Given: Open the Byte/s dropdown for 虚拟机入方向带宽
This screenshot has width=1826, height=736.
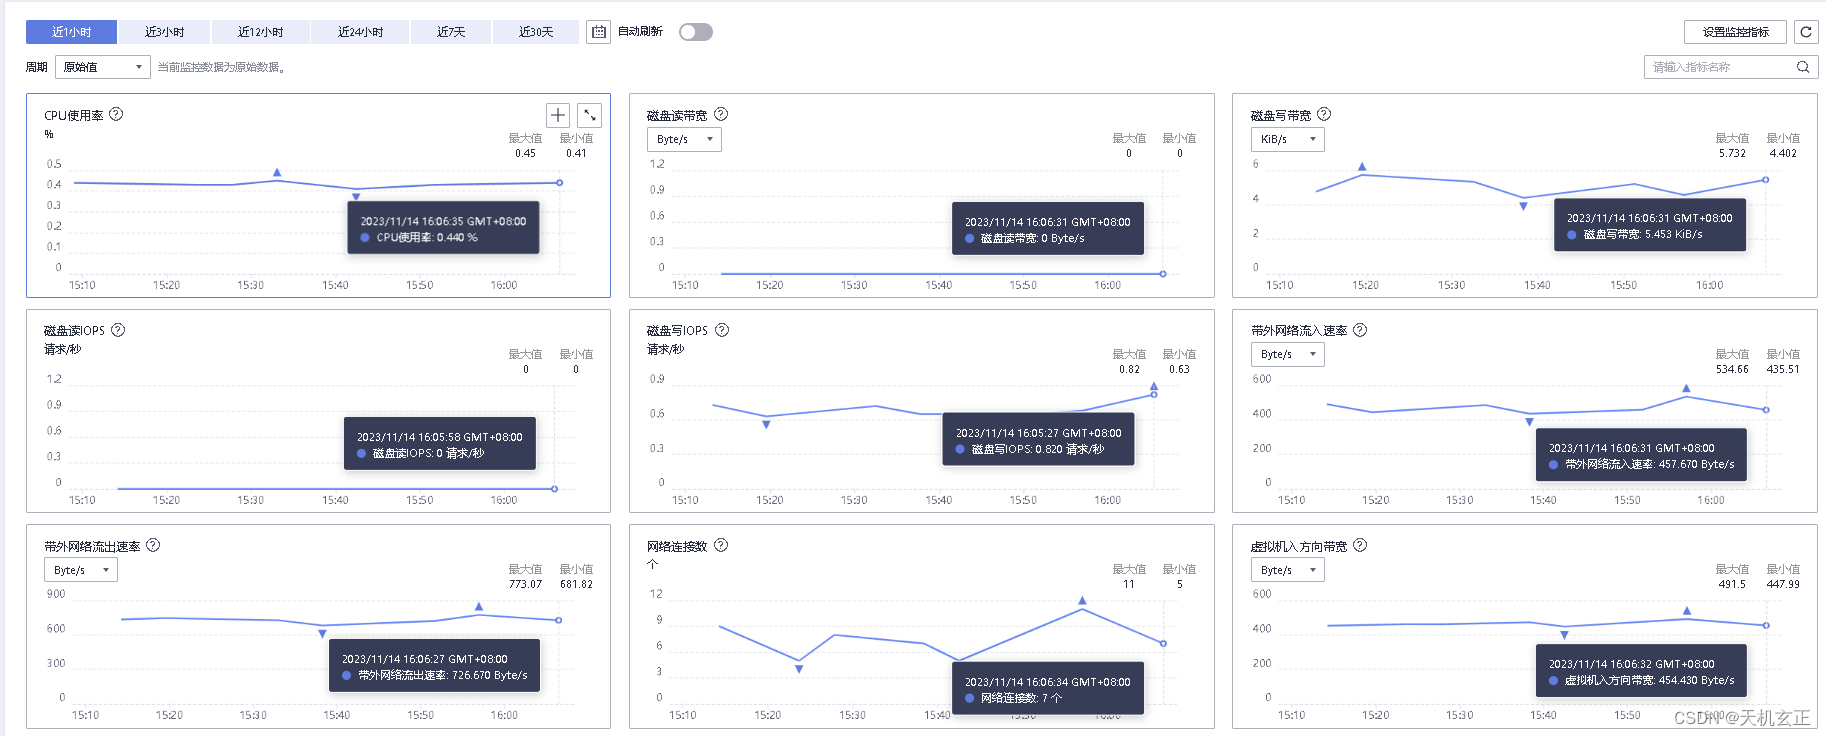Looking at the screenshot, I should [x=1288, y=570].
